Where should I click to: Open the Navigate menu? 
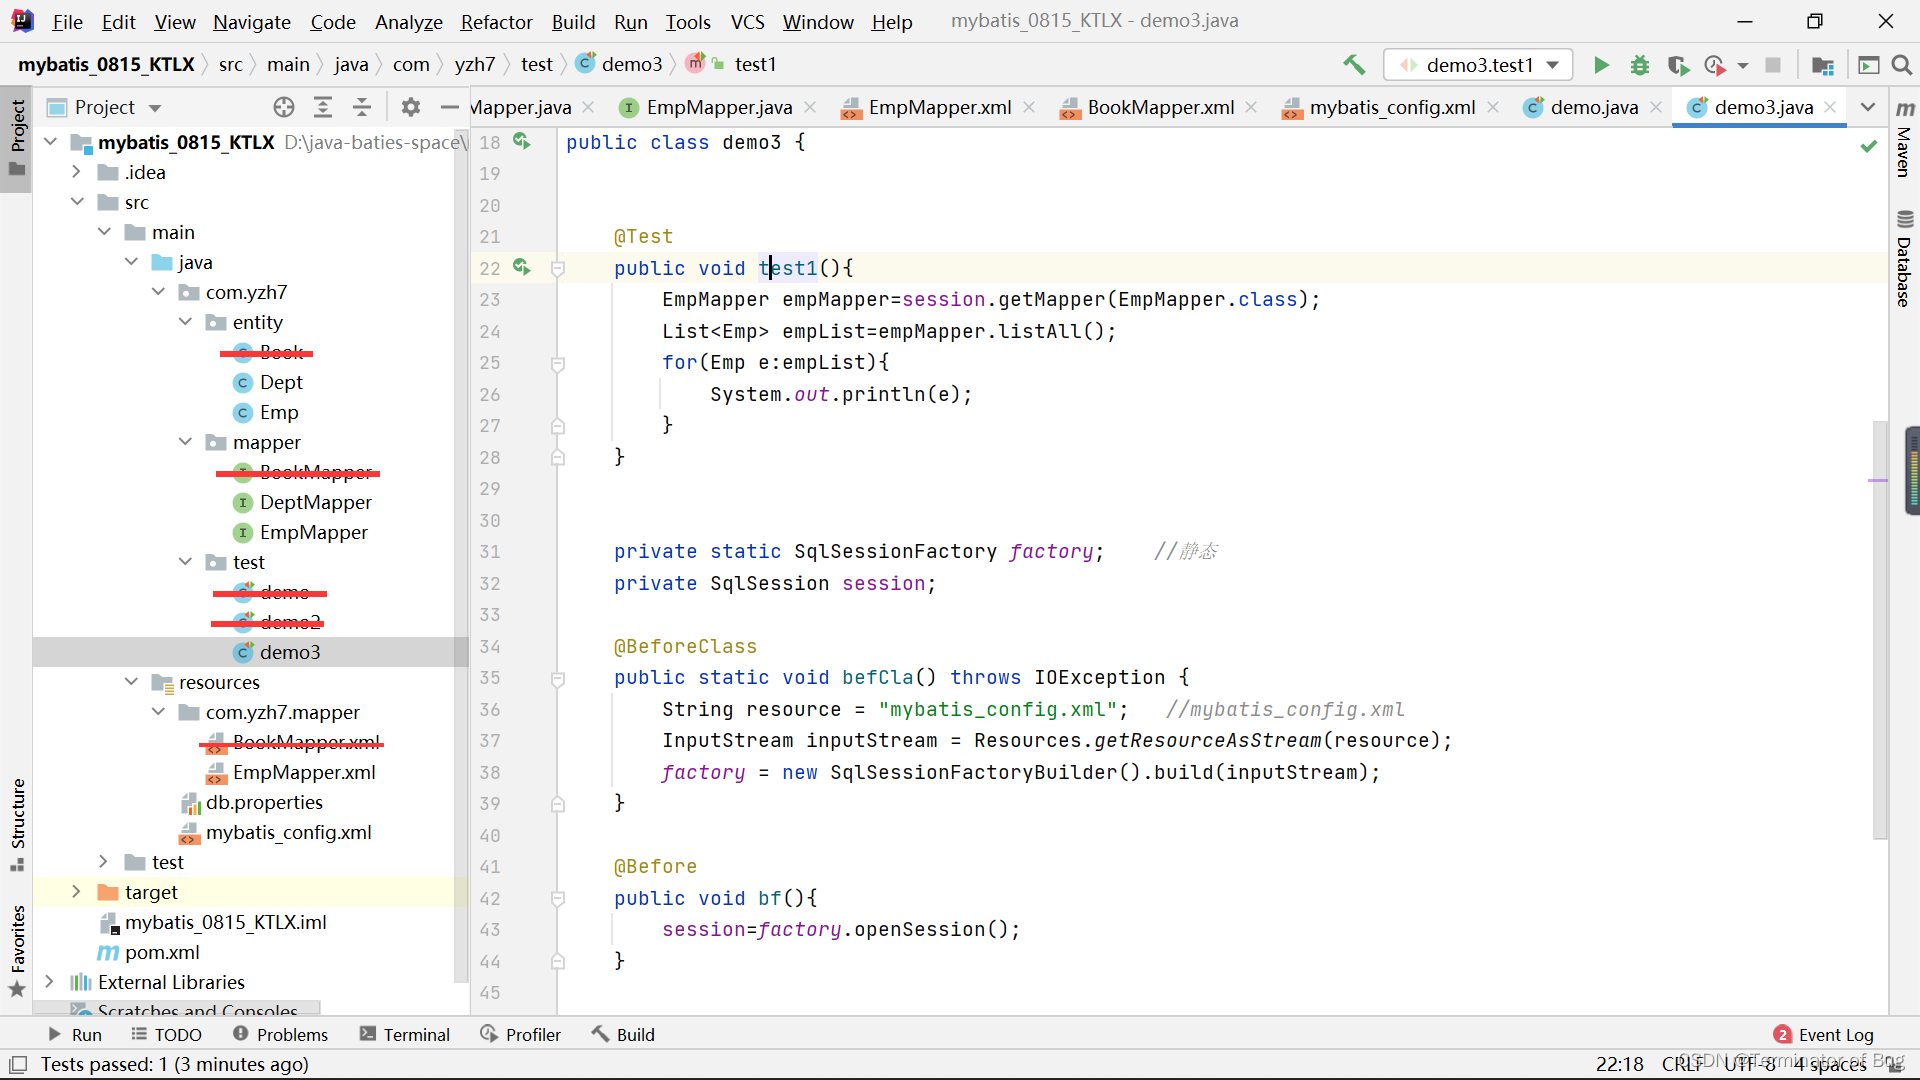[252, 22]
